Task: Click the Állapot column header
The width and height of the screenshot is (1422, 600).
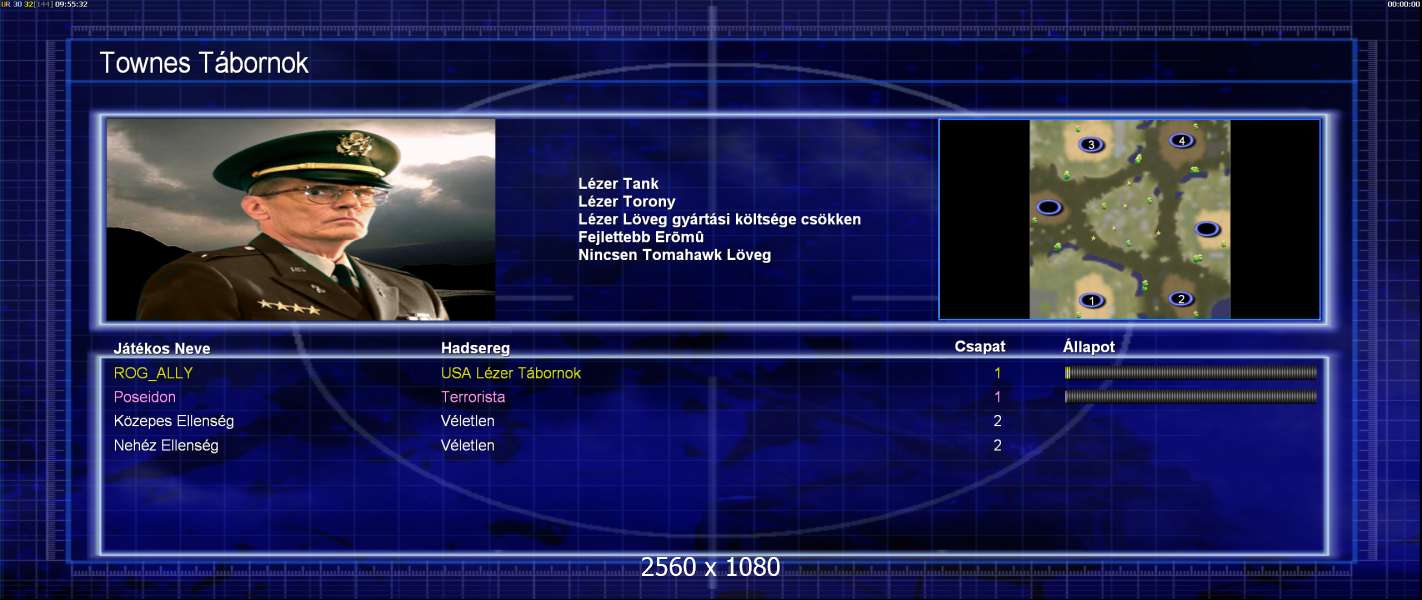Action: coord(1089,347)
